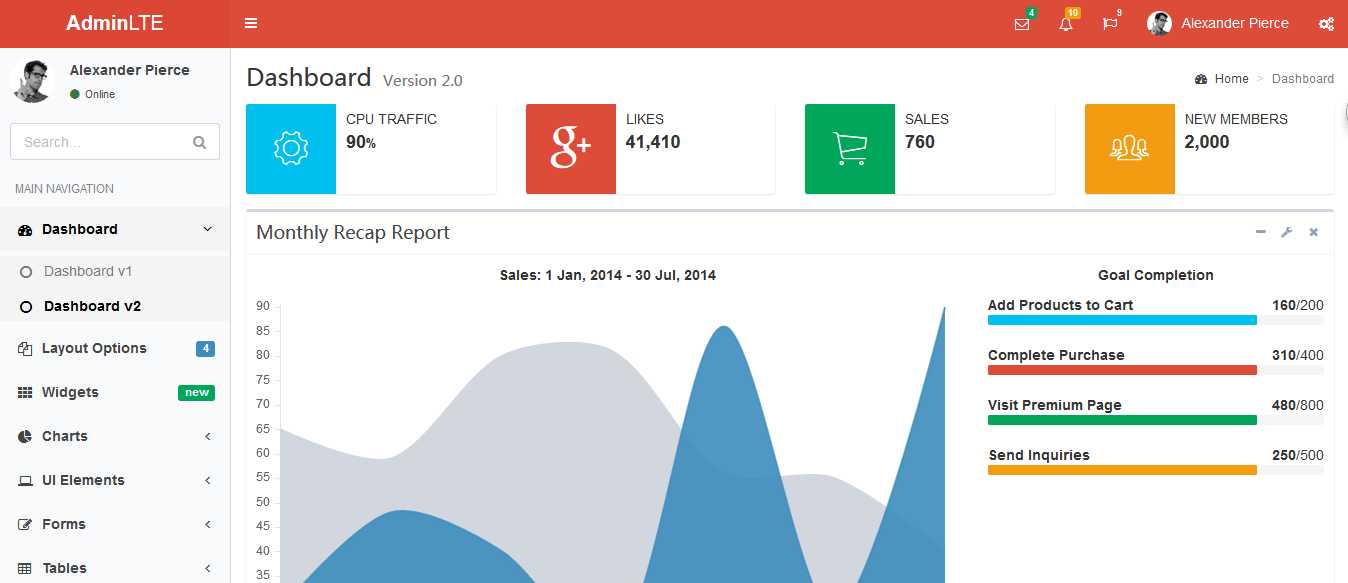1348x583 pixels.
Task: Expand the UI Elements submenu arrow
Action: (x=208, y=480)
